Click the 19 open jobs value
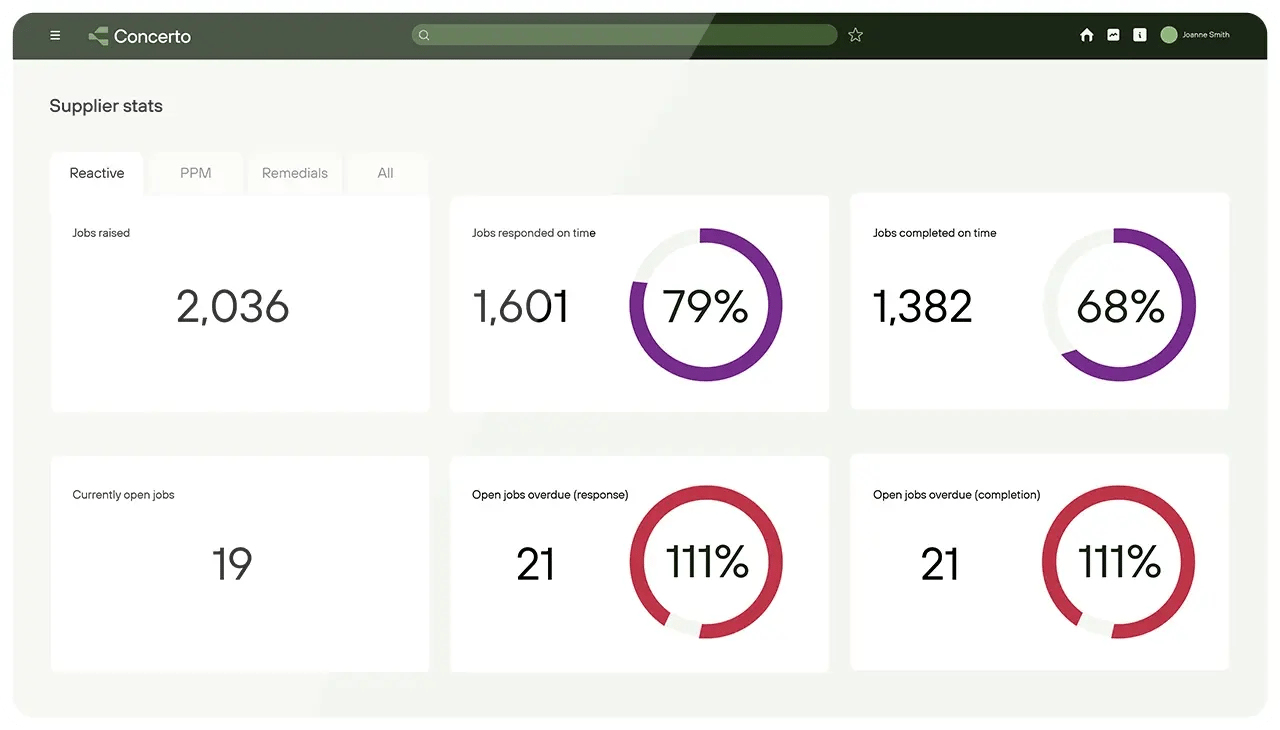Viewport: 1280px width, 730px height. tap(232, 564)
